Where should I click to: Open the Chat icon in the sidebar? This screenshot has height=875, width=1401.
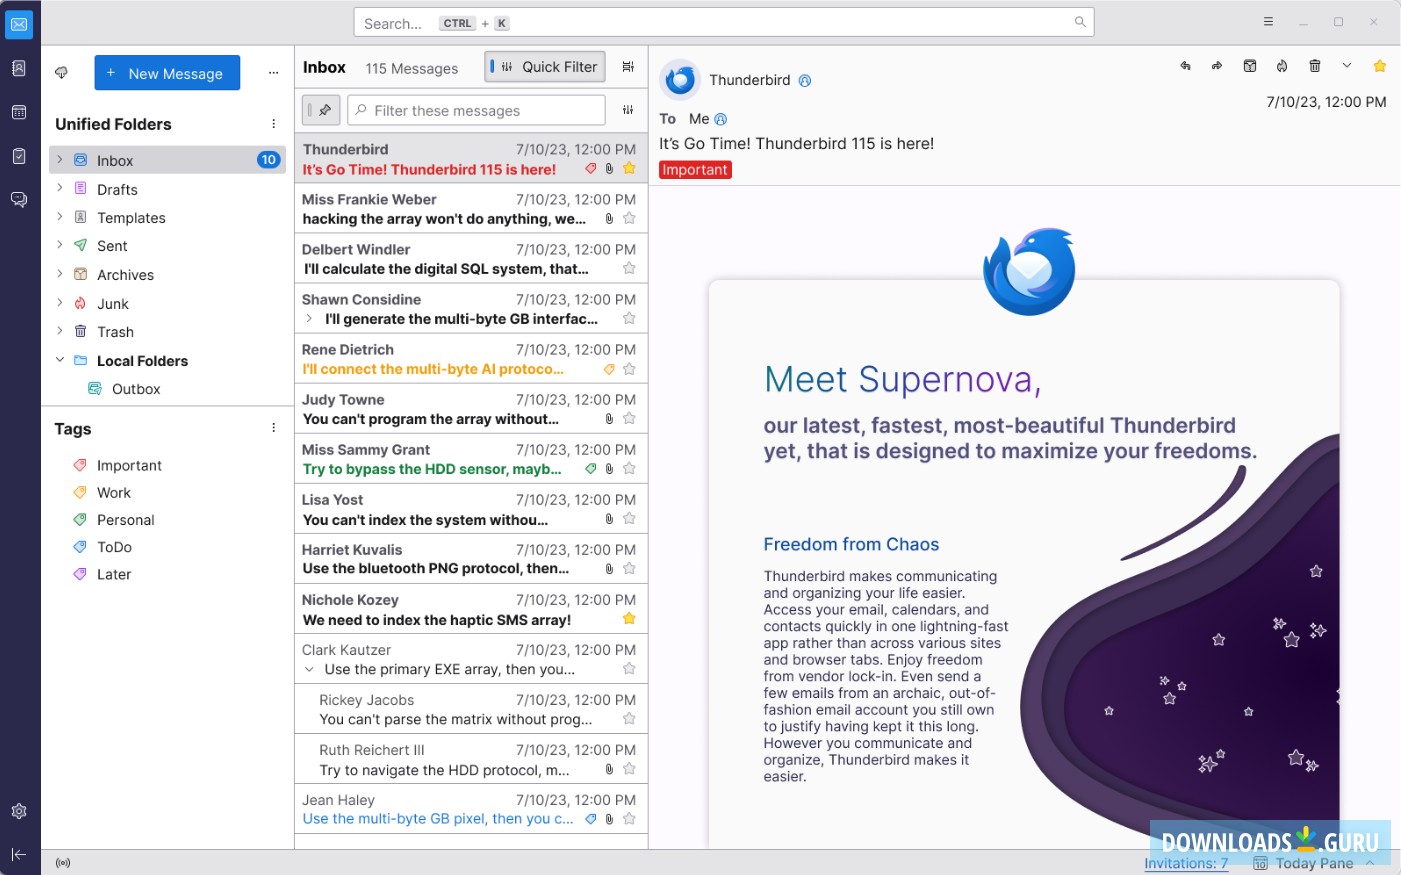[19, 199]
